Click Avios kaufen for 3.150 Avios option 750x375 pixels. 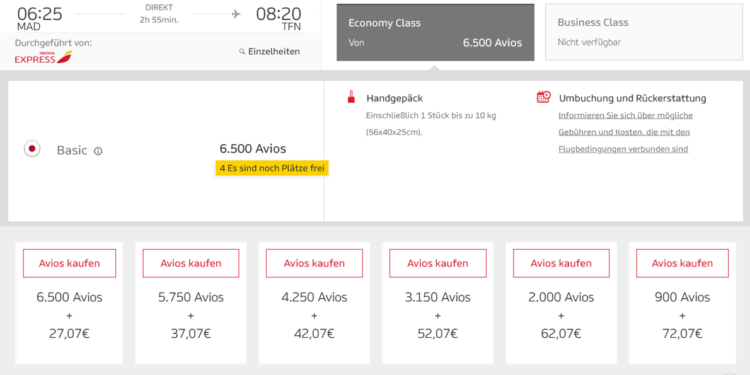[x=438, y=263]
